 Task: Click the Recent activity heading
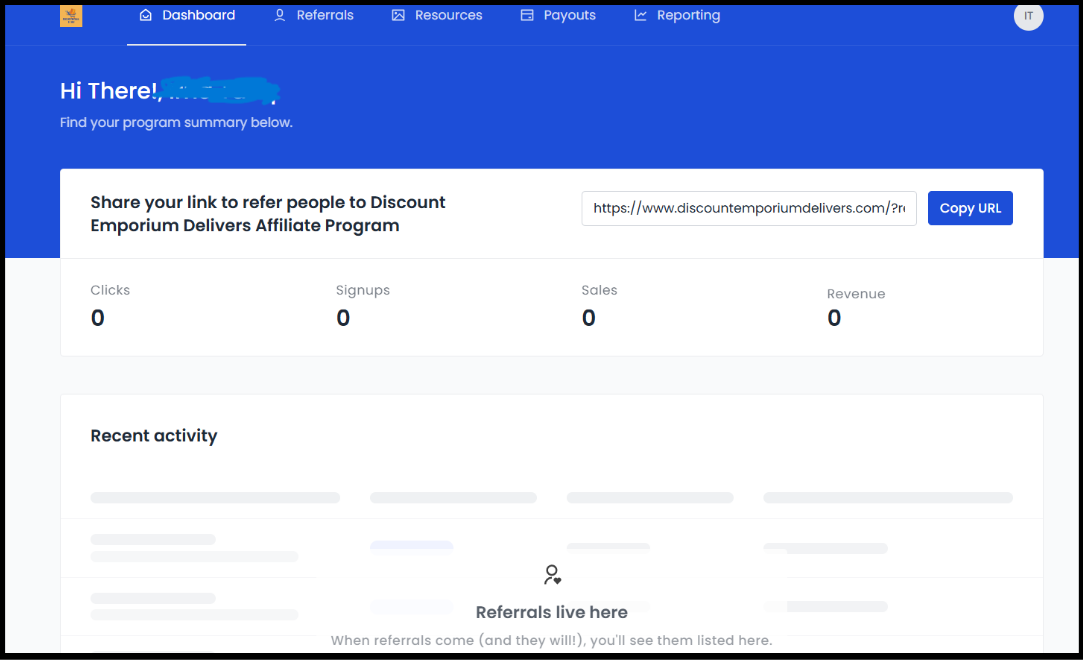(x=153, y=436)
